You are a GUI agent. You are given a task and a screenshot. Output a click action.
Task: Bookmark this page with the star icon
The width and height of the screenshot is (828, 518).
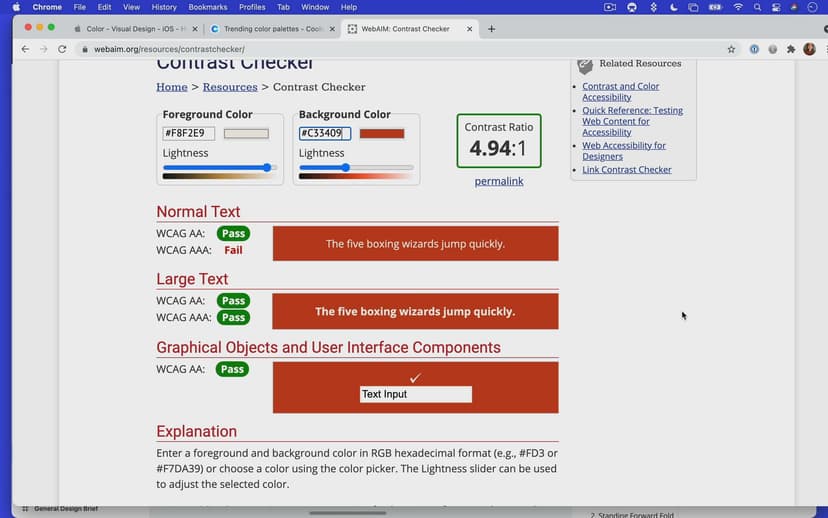tap(731, 49)
